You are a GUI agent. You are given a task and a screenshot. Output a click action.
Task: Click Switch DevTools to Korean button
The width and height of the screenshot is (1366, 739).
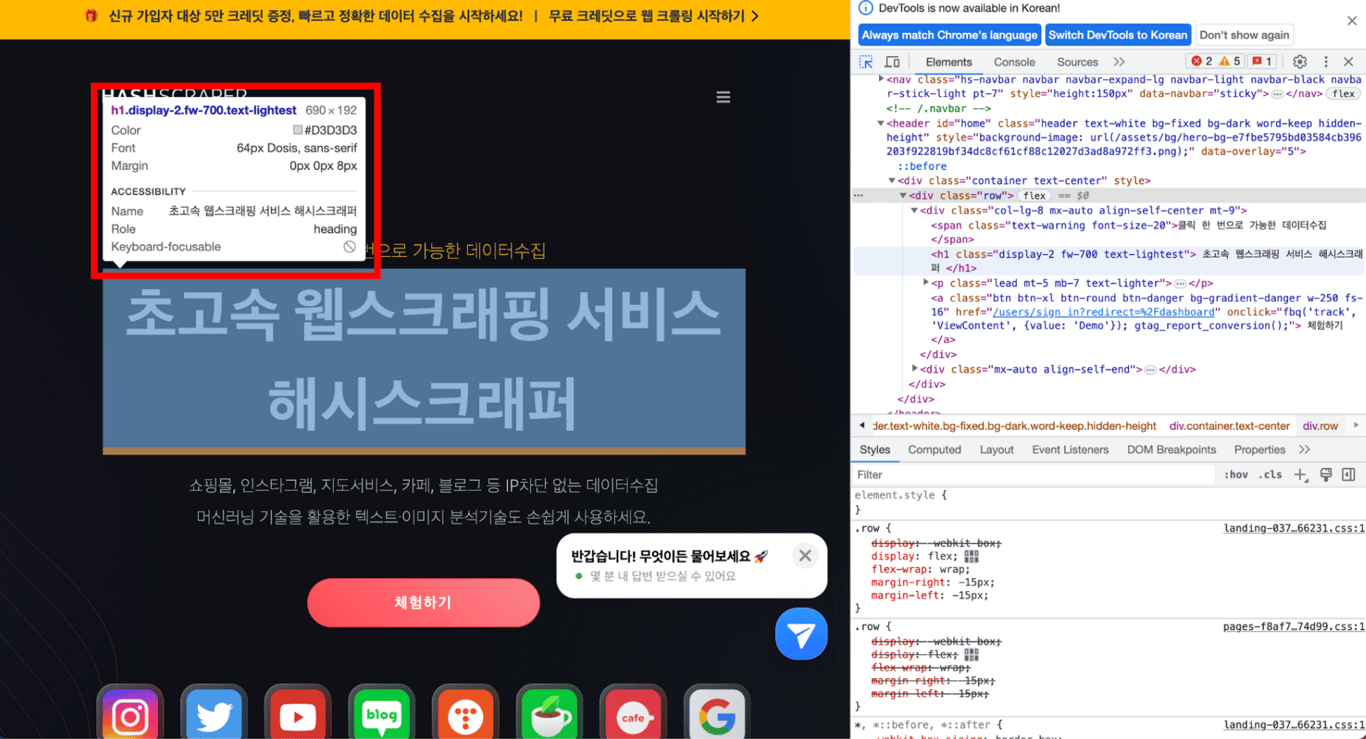pos(1118,35)
